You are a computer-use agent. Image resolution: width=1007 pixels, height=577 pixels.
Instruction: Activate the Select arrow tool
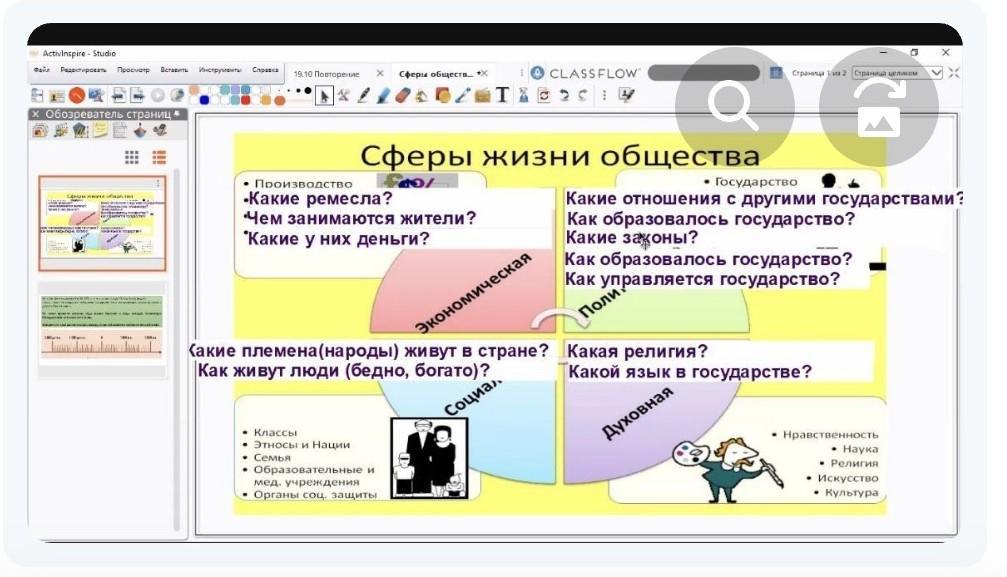click(x=324, y=96)
